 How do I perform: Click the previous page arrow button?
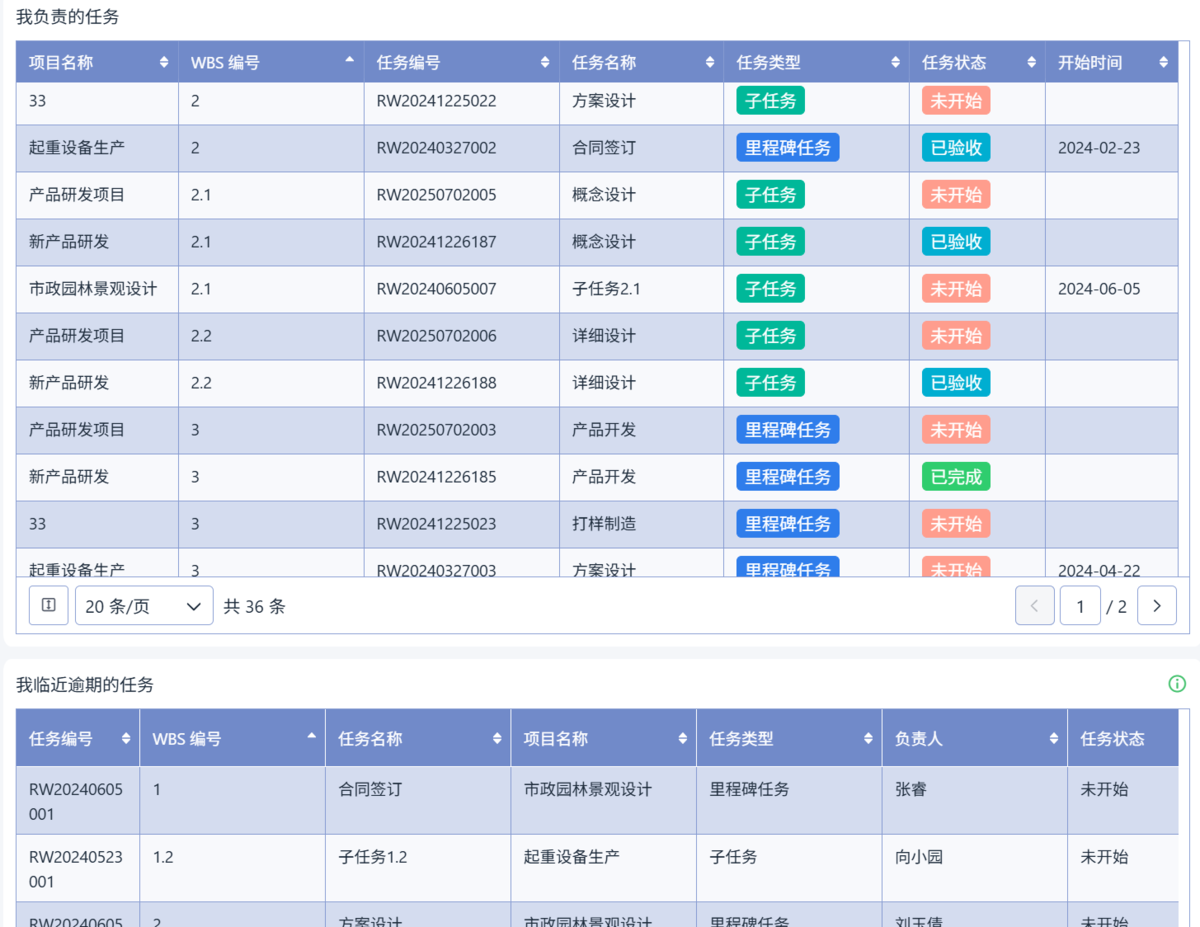tap(1034, 606)
